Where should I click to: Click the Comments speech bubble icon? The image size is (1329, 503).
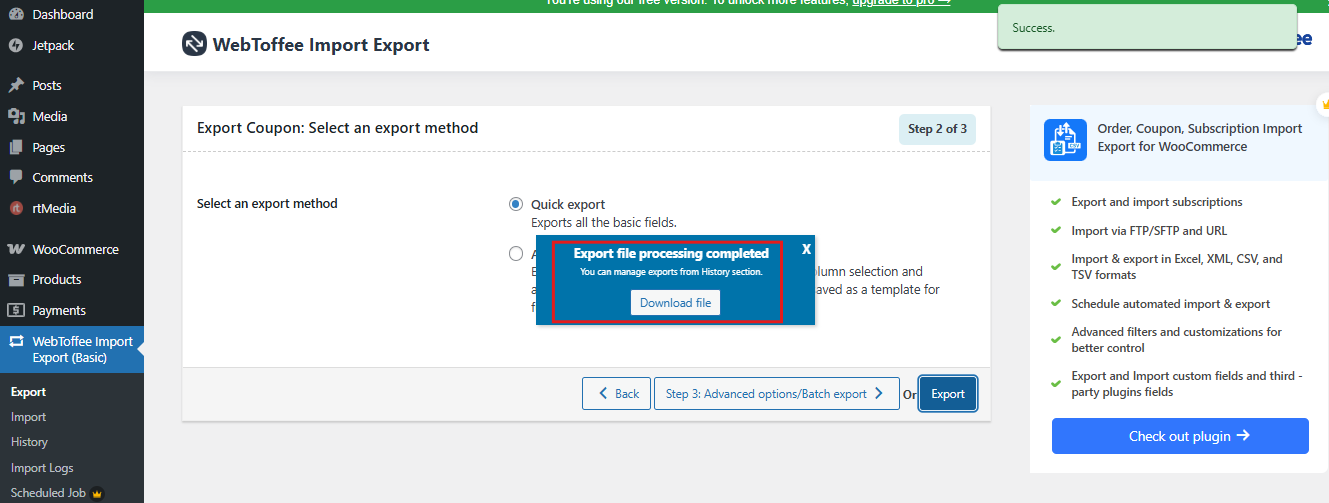(16, 177)
